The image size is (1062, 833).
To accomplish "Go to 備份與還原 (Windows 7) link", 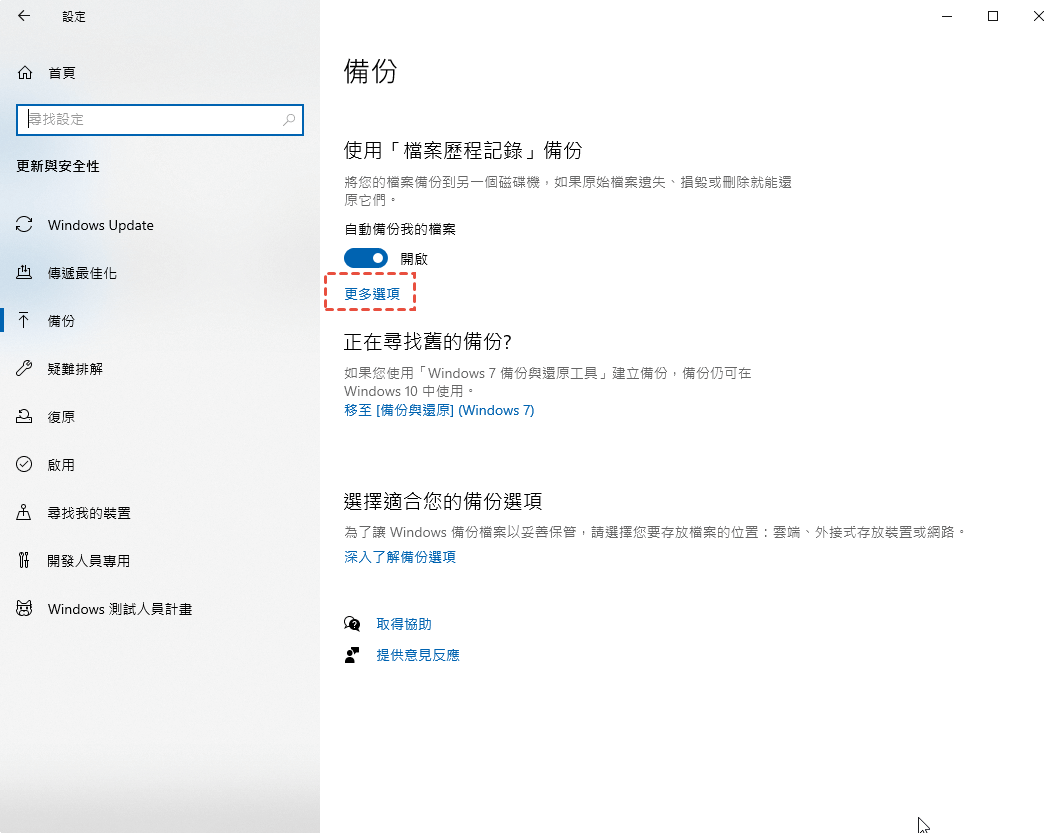I will point(439,410).
